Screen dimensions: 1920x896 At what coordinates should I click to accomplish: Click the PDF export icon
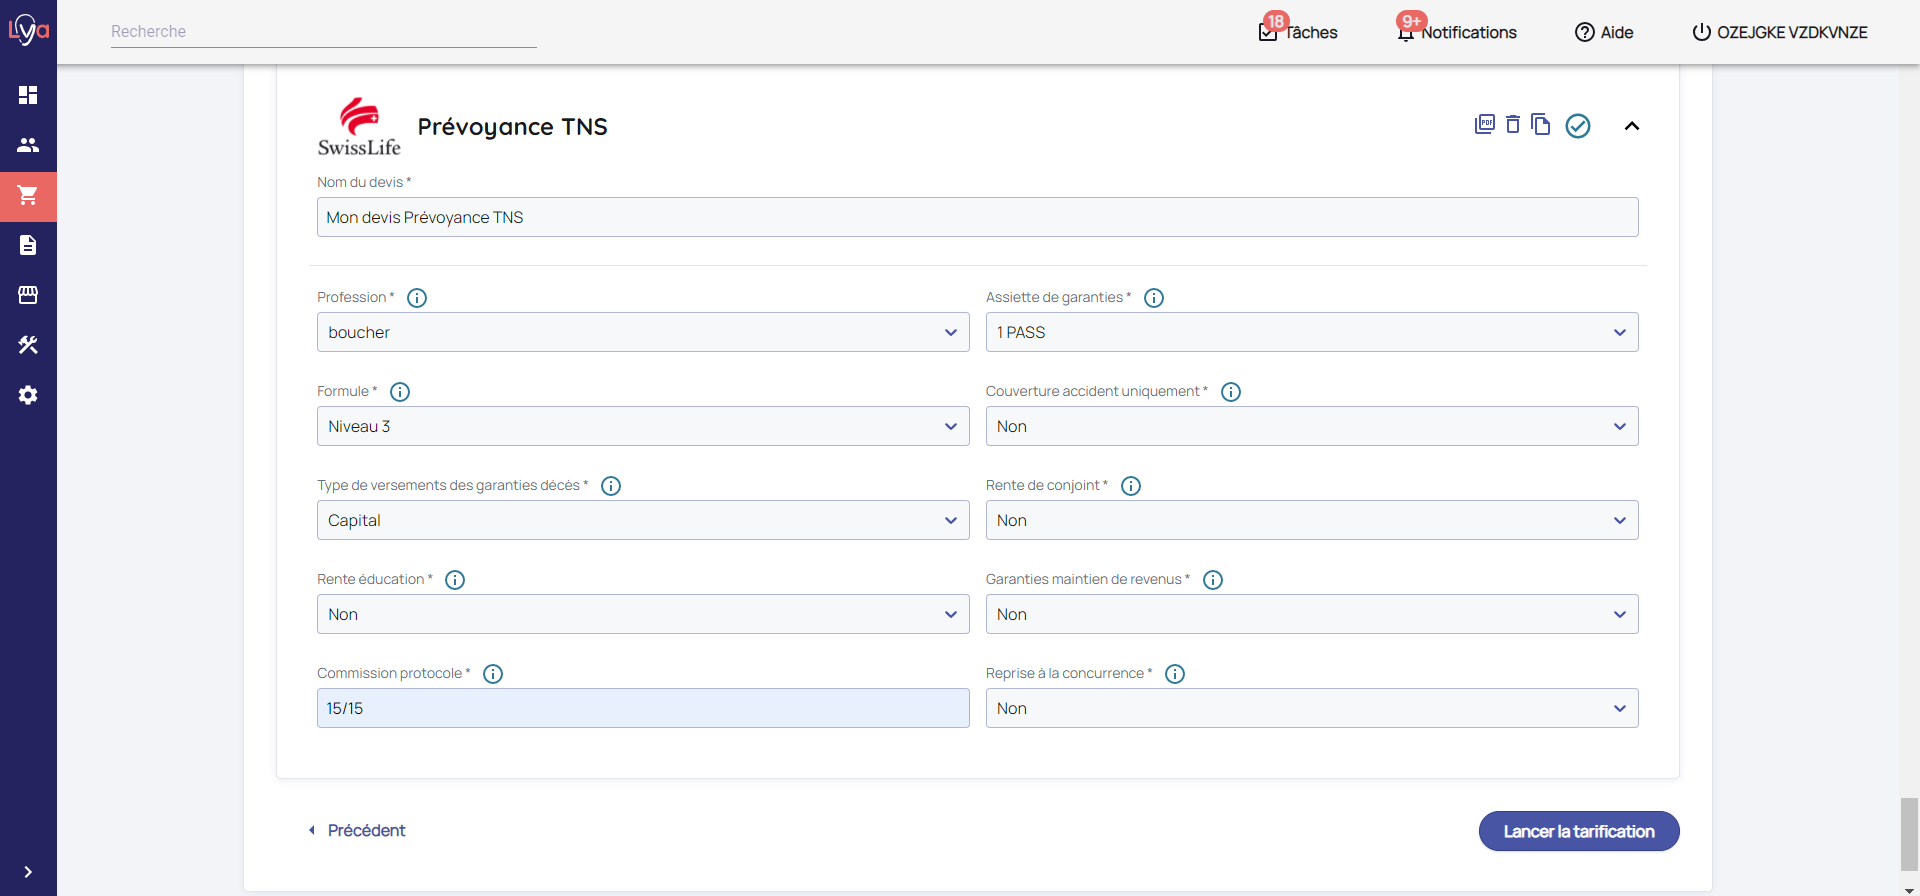[x=1485, y=125]
